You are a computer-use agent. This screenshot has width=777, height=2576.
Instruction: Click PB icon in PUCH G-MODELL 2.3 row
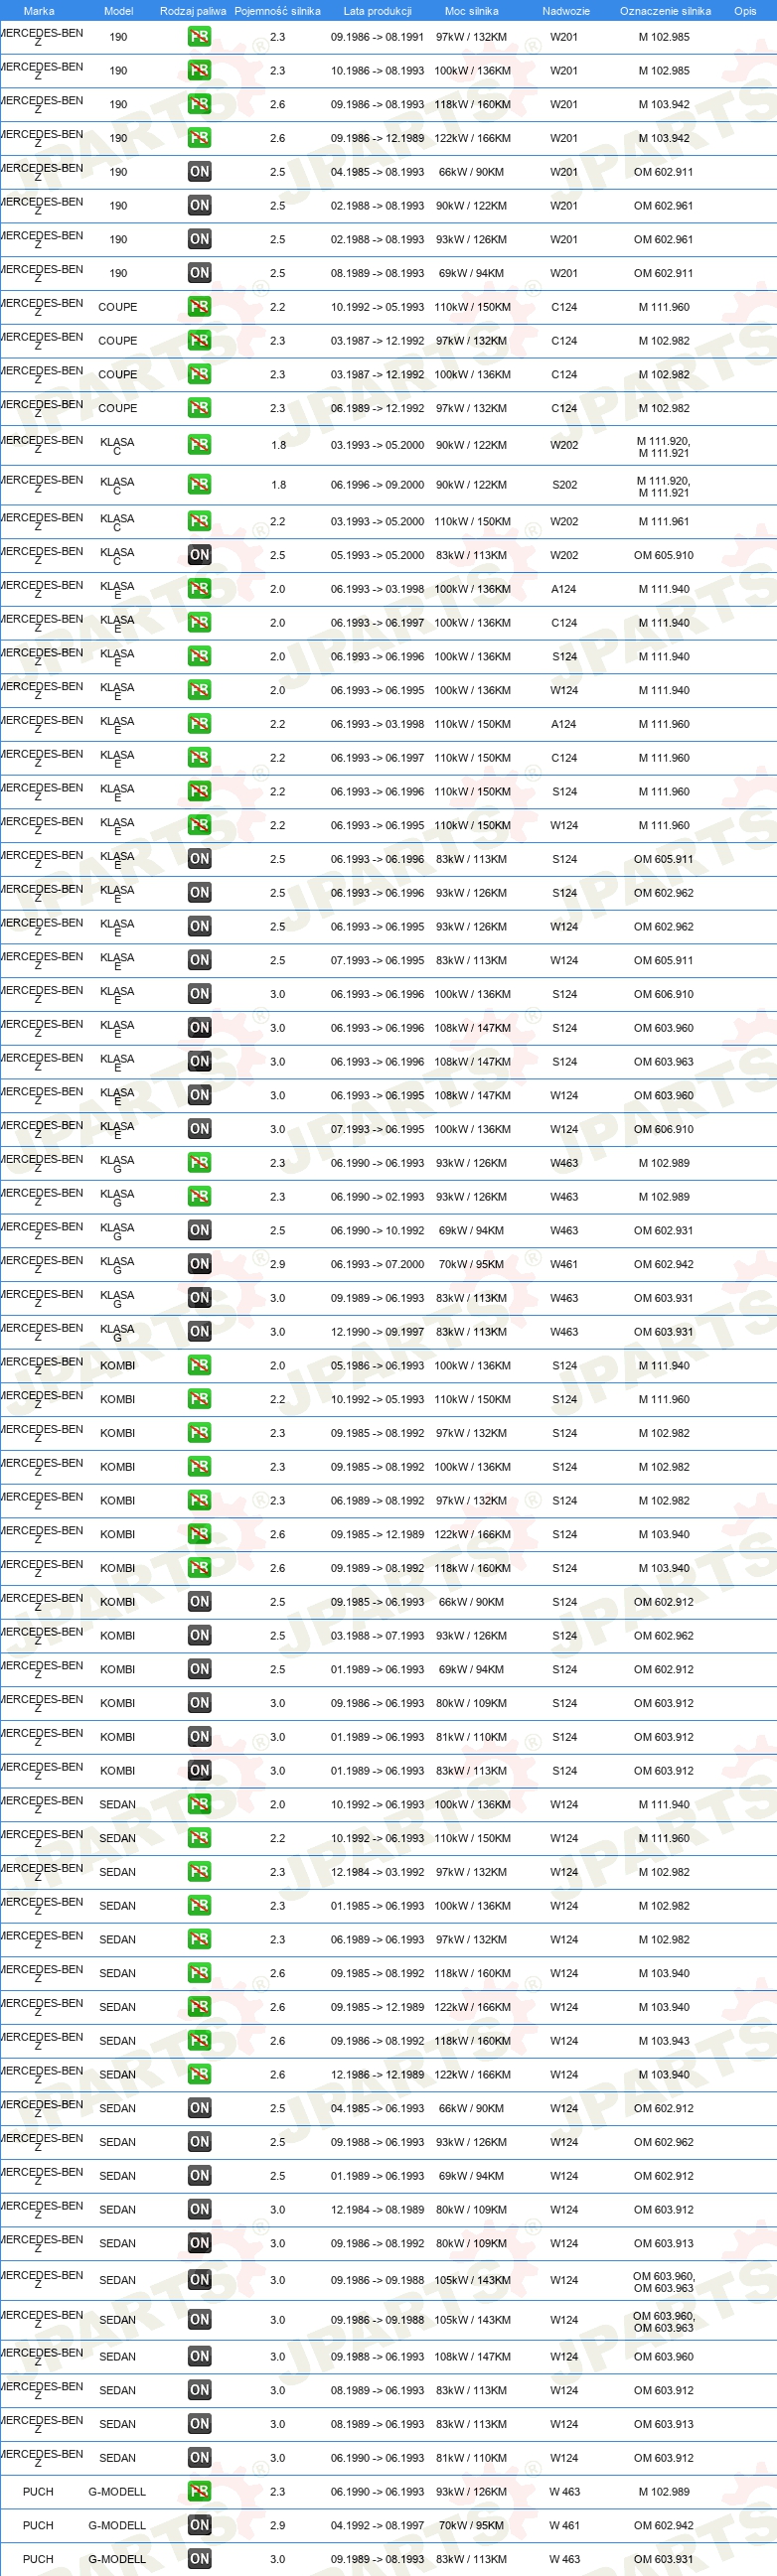click(199, 2492)
